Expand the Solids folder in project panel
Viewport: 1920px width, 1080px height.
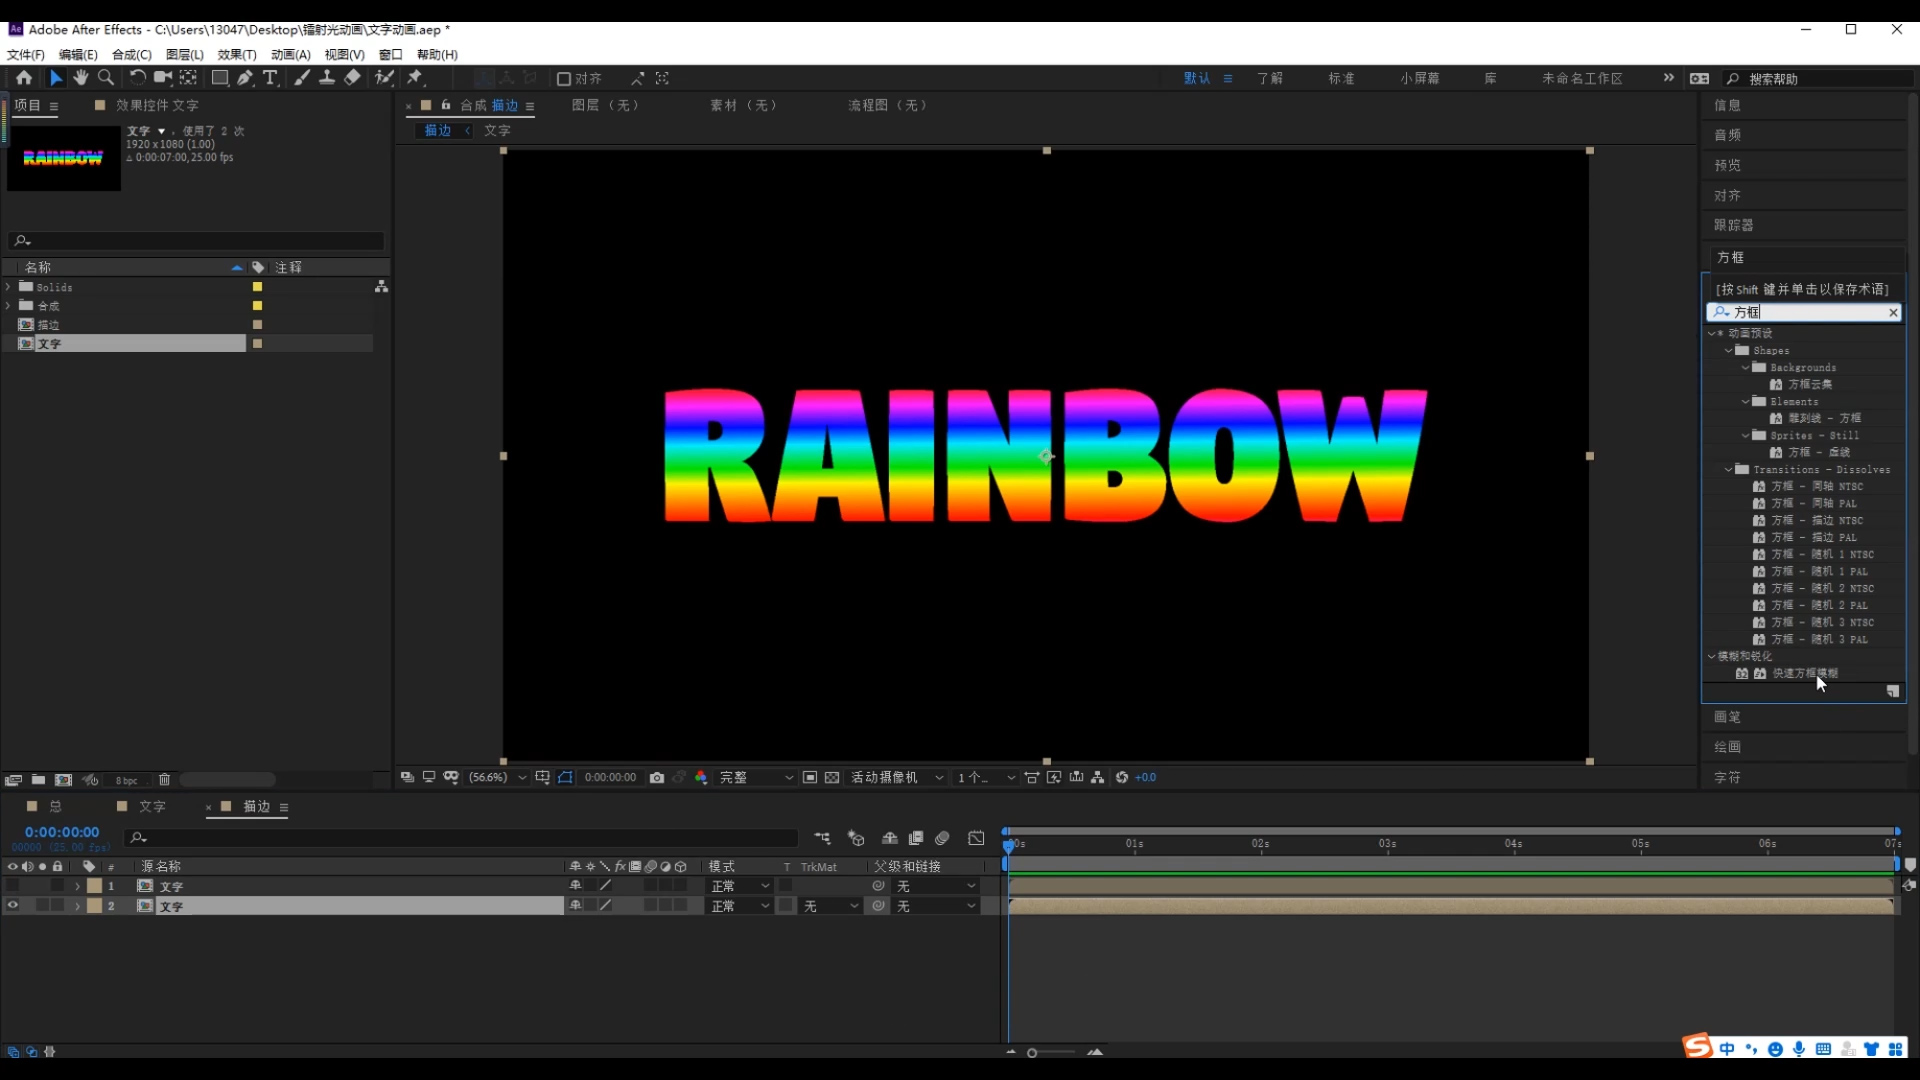pos(8,287)
